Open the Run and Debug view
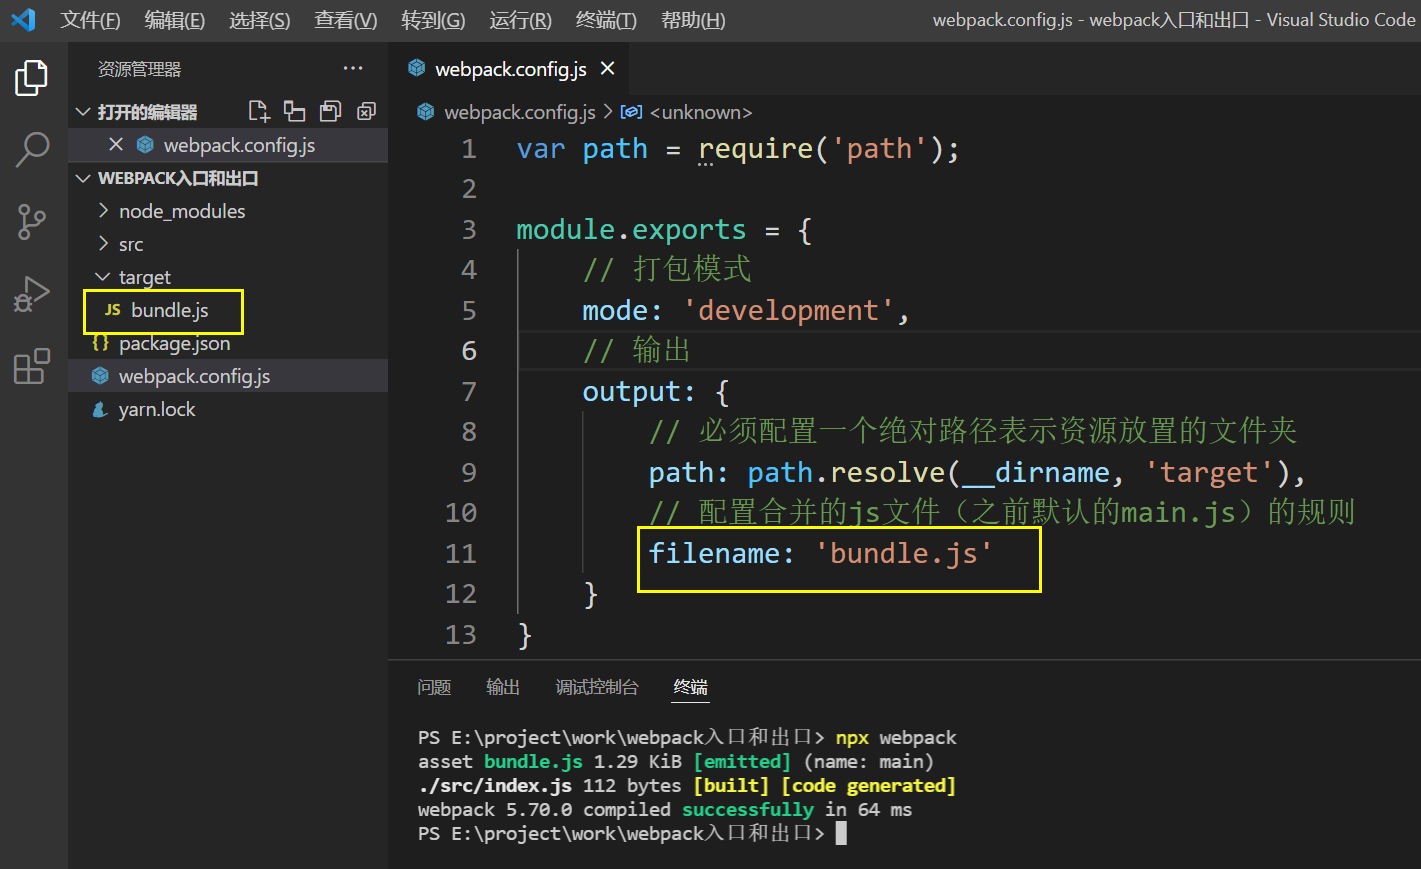 (32, 294)
